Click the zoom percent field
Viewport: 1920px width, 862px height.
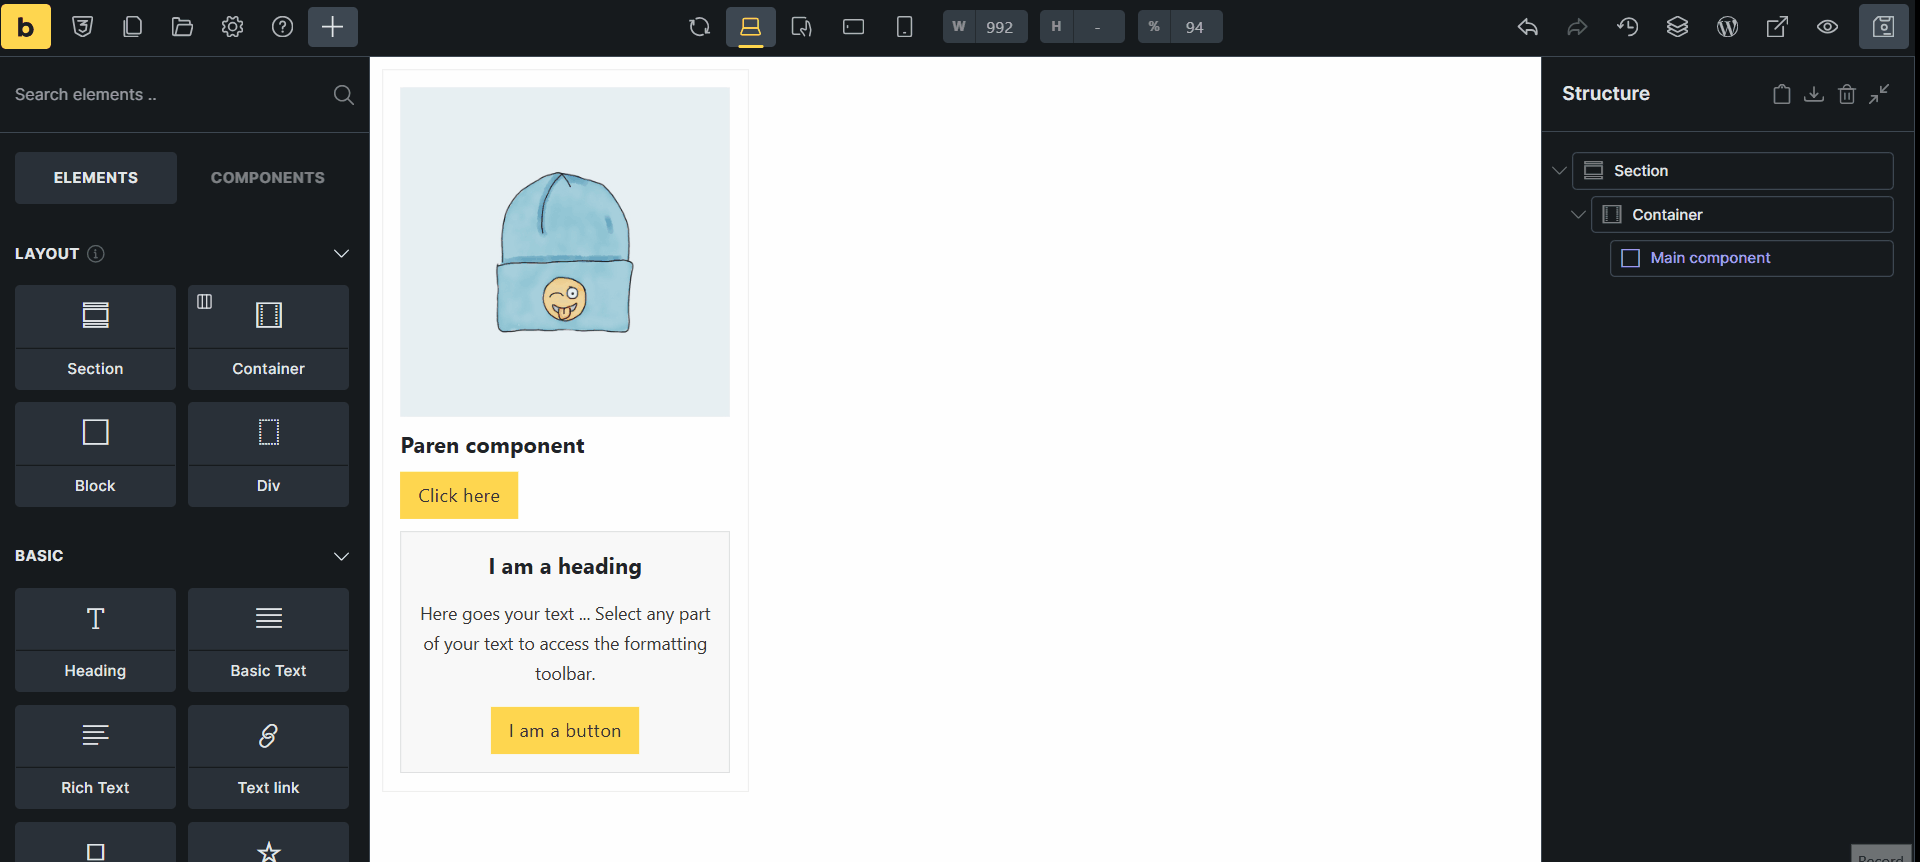[1180, 27]
